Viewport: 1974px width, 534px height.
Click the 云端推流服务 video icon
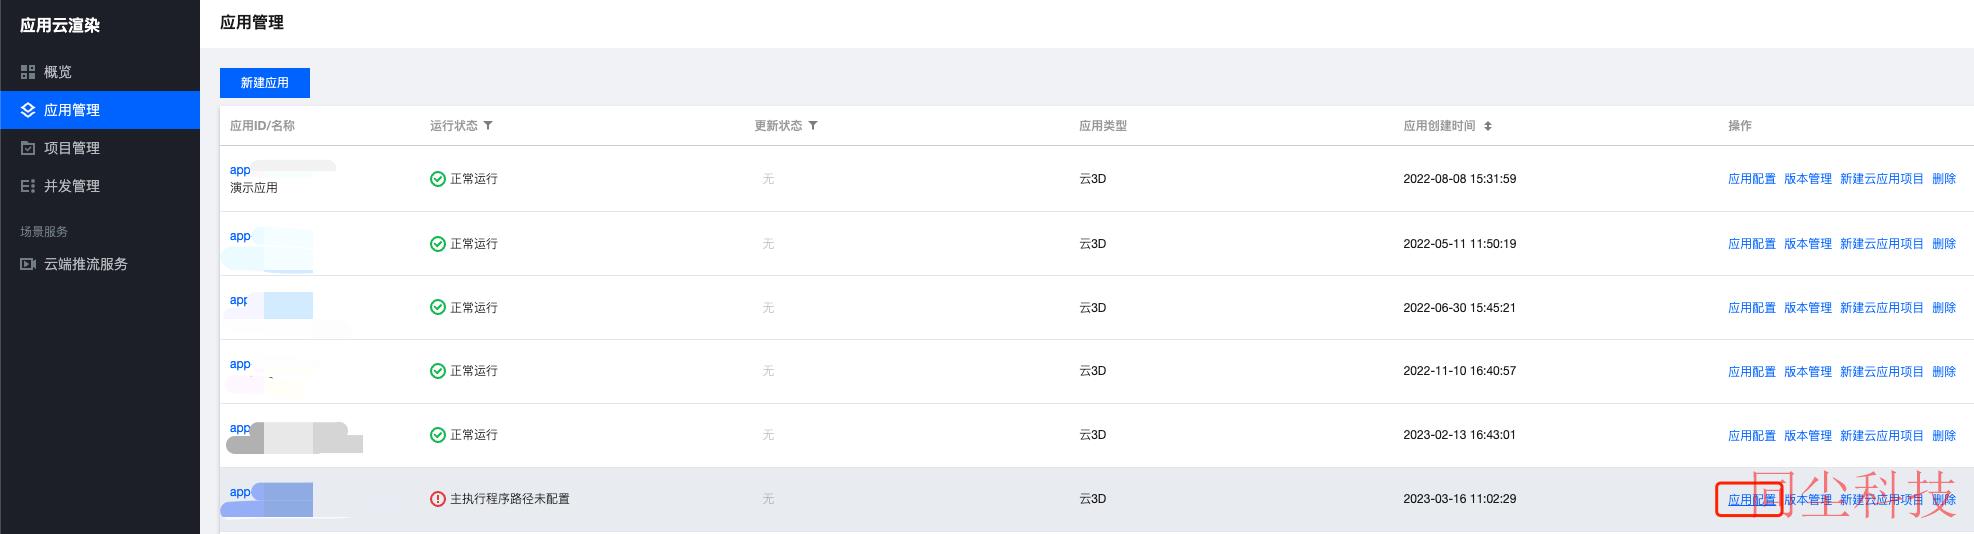coord(28,264)
